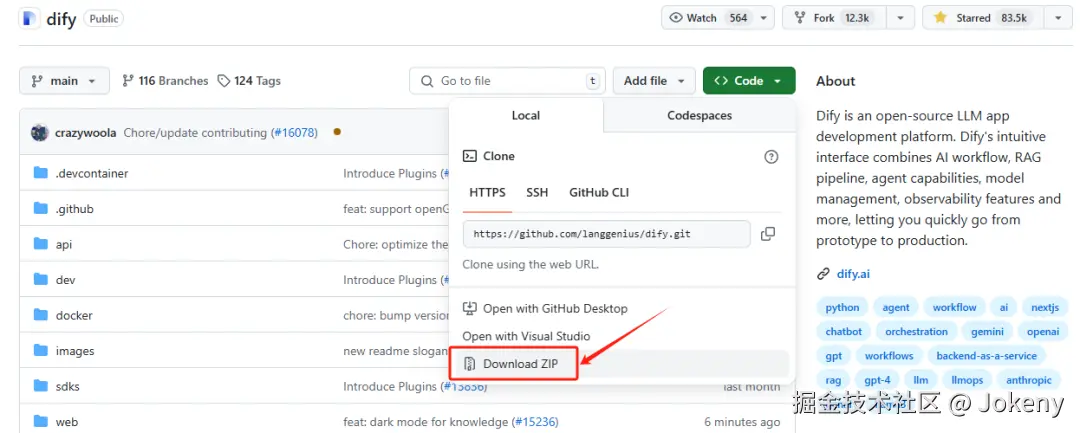Viewport: 1080px width, 433px height.
Task: Click the gpt-4 topic tag
Action: (878, 380)
